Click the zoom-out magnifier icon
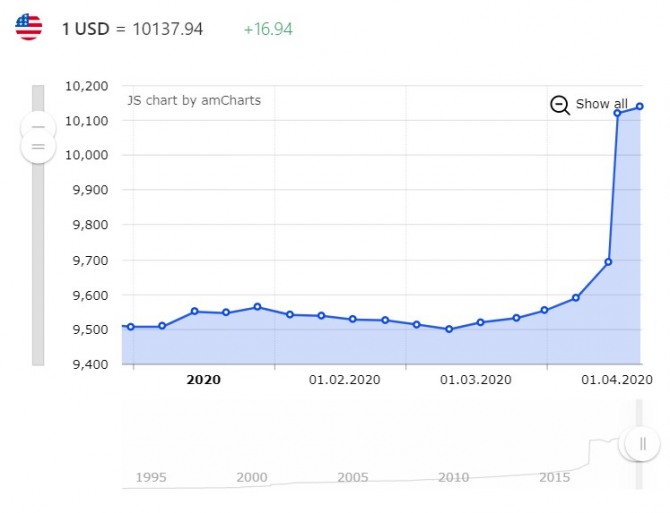Viewport: 670px width, 513px height. coord(560,105)
